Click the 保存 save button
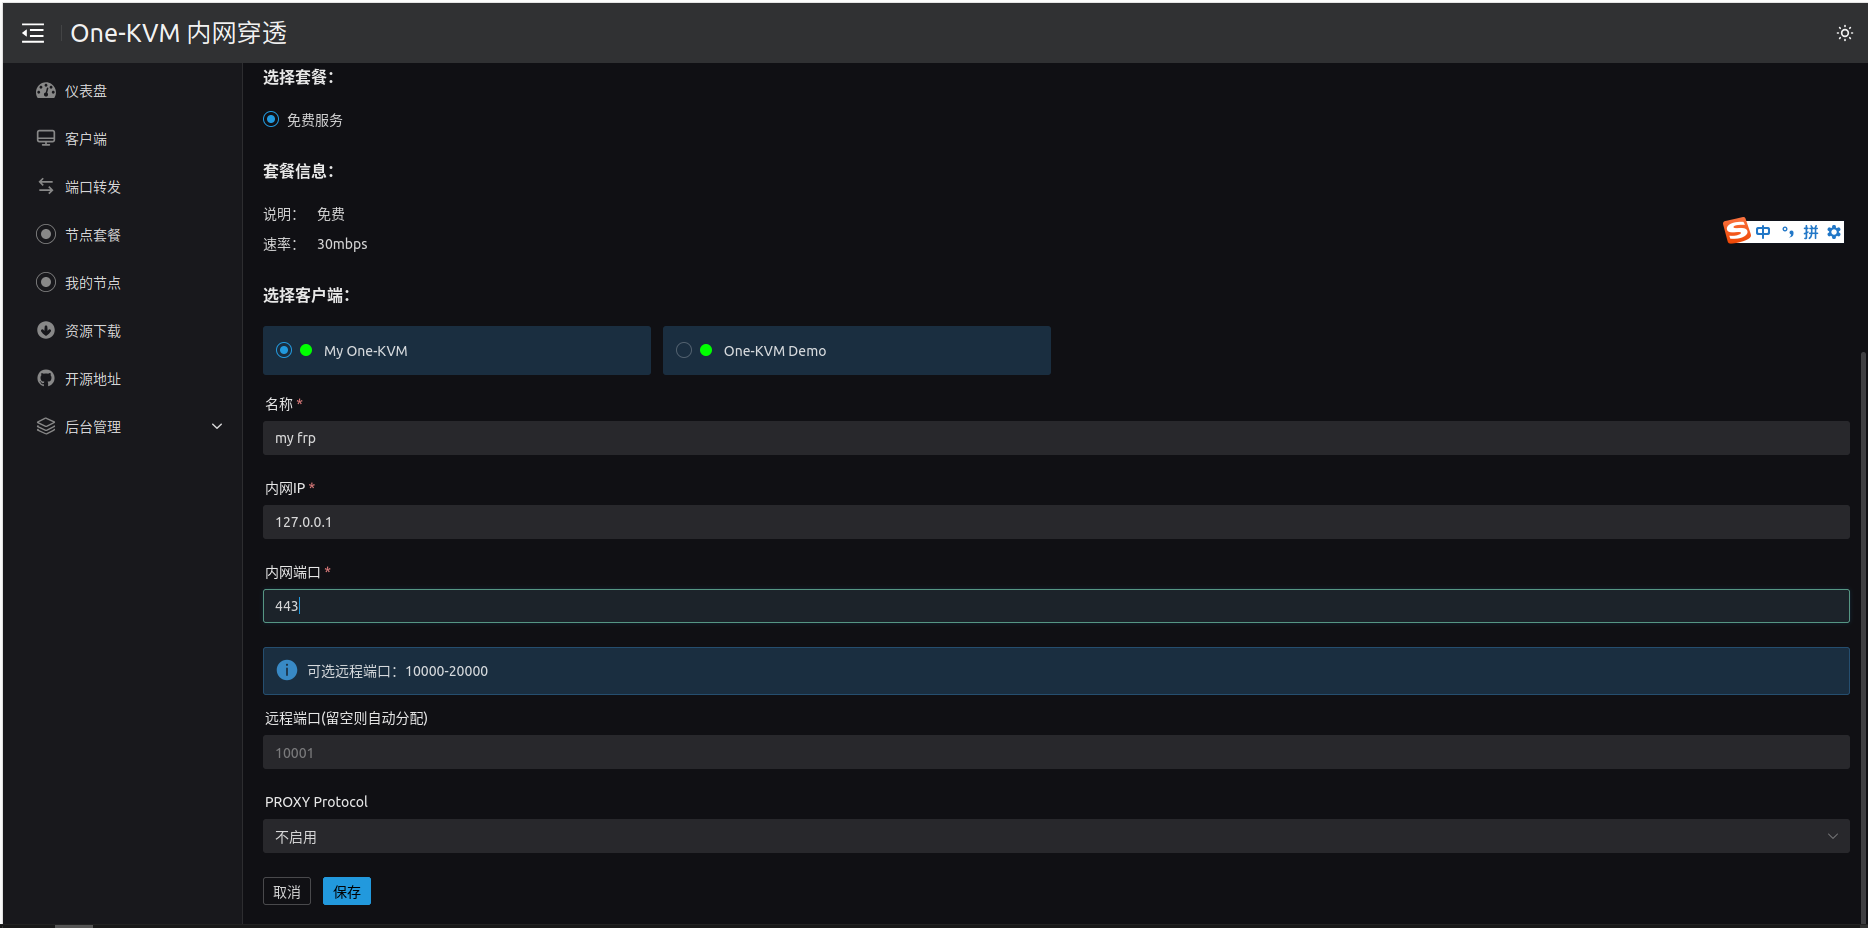 point(346,891)
